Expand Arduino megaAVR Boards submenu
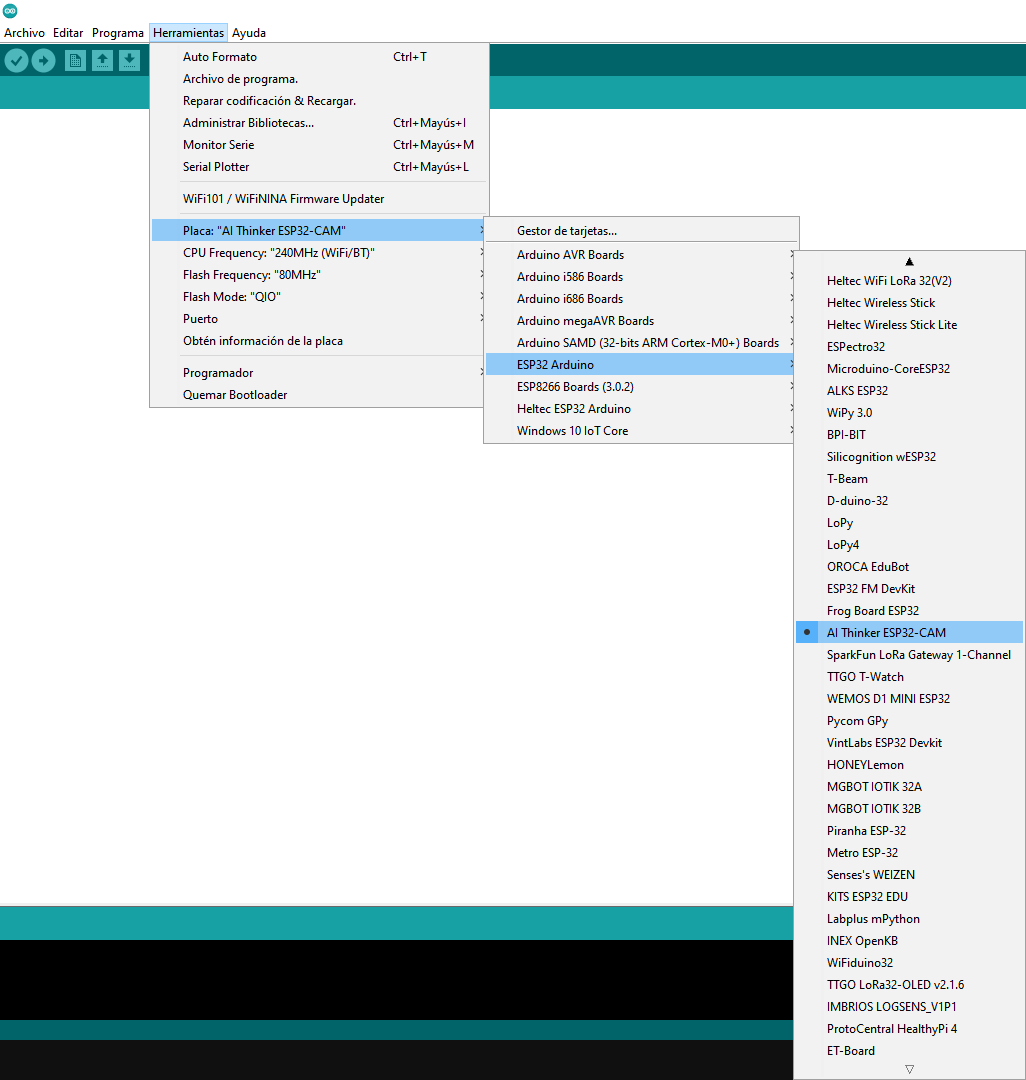1026x1080 pixels. 641,320
